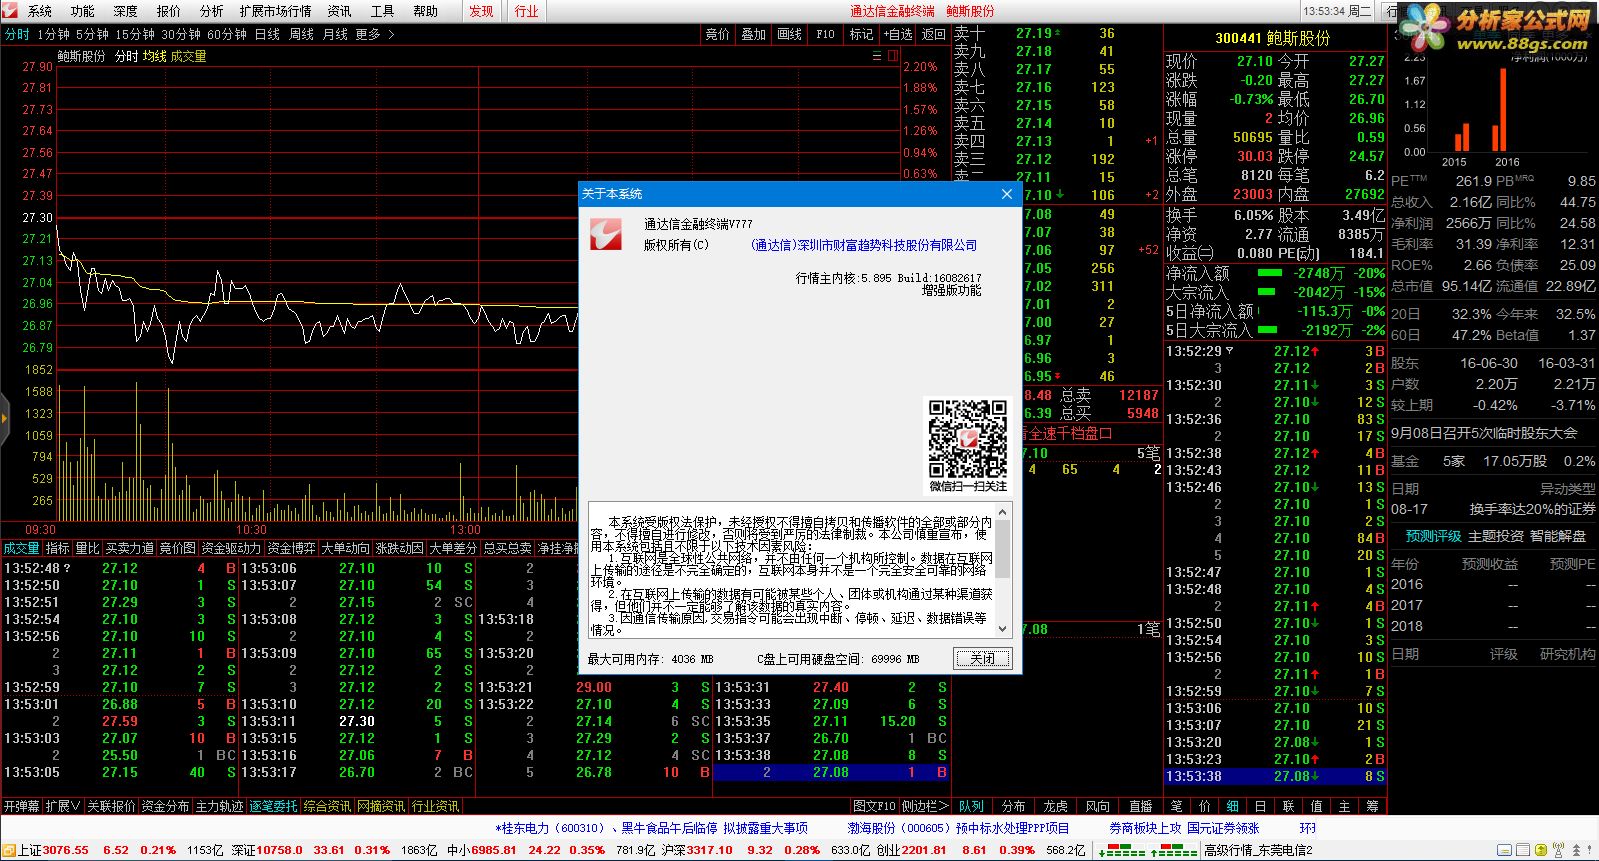
Task: Switch to the 直播 tab
Action: click(1141, 806)
